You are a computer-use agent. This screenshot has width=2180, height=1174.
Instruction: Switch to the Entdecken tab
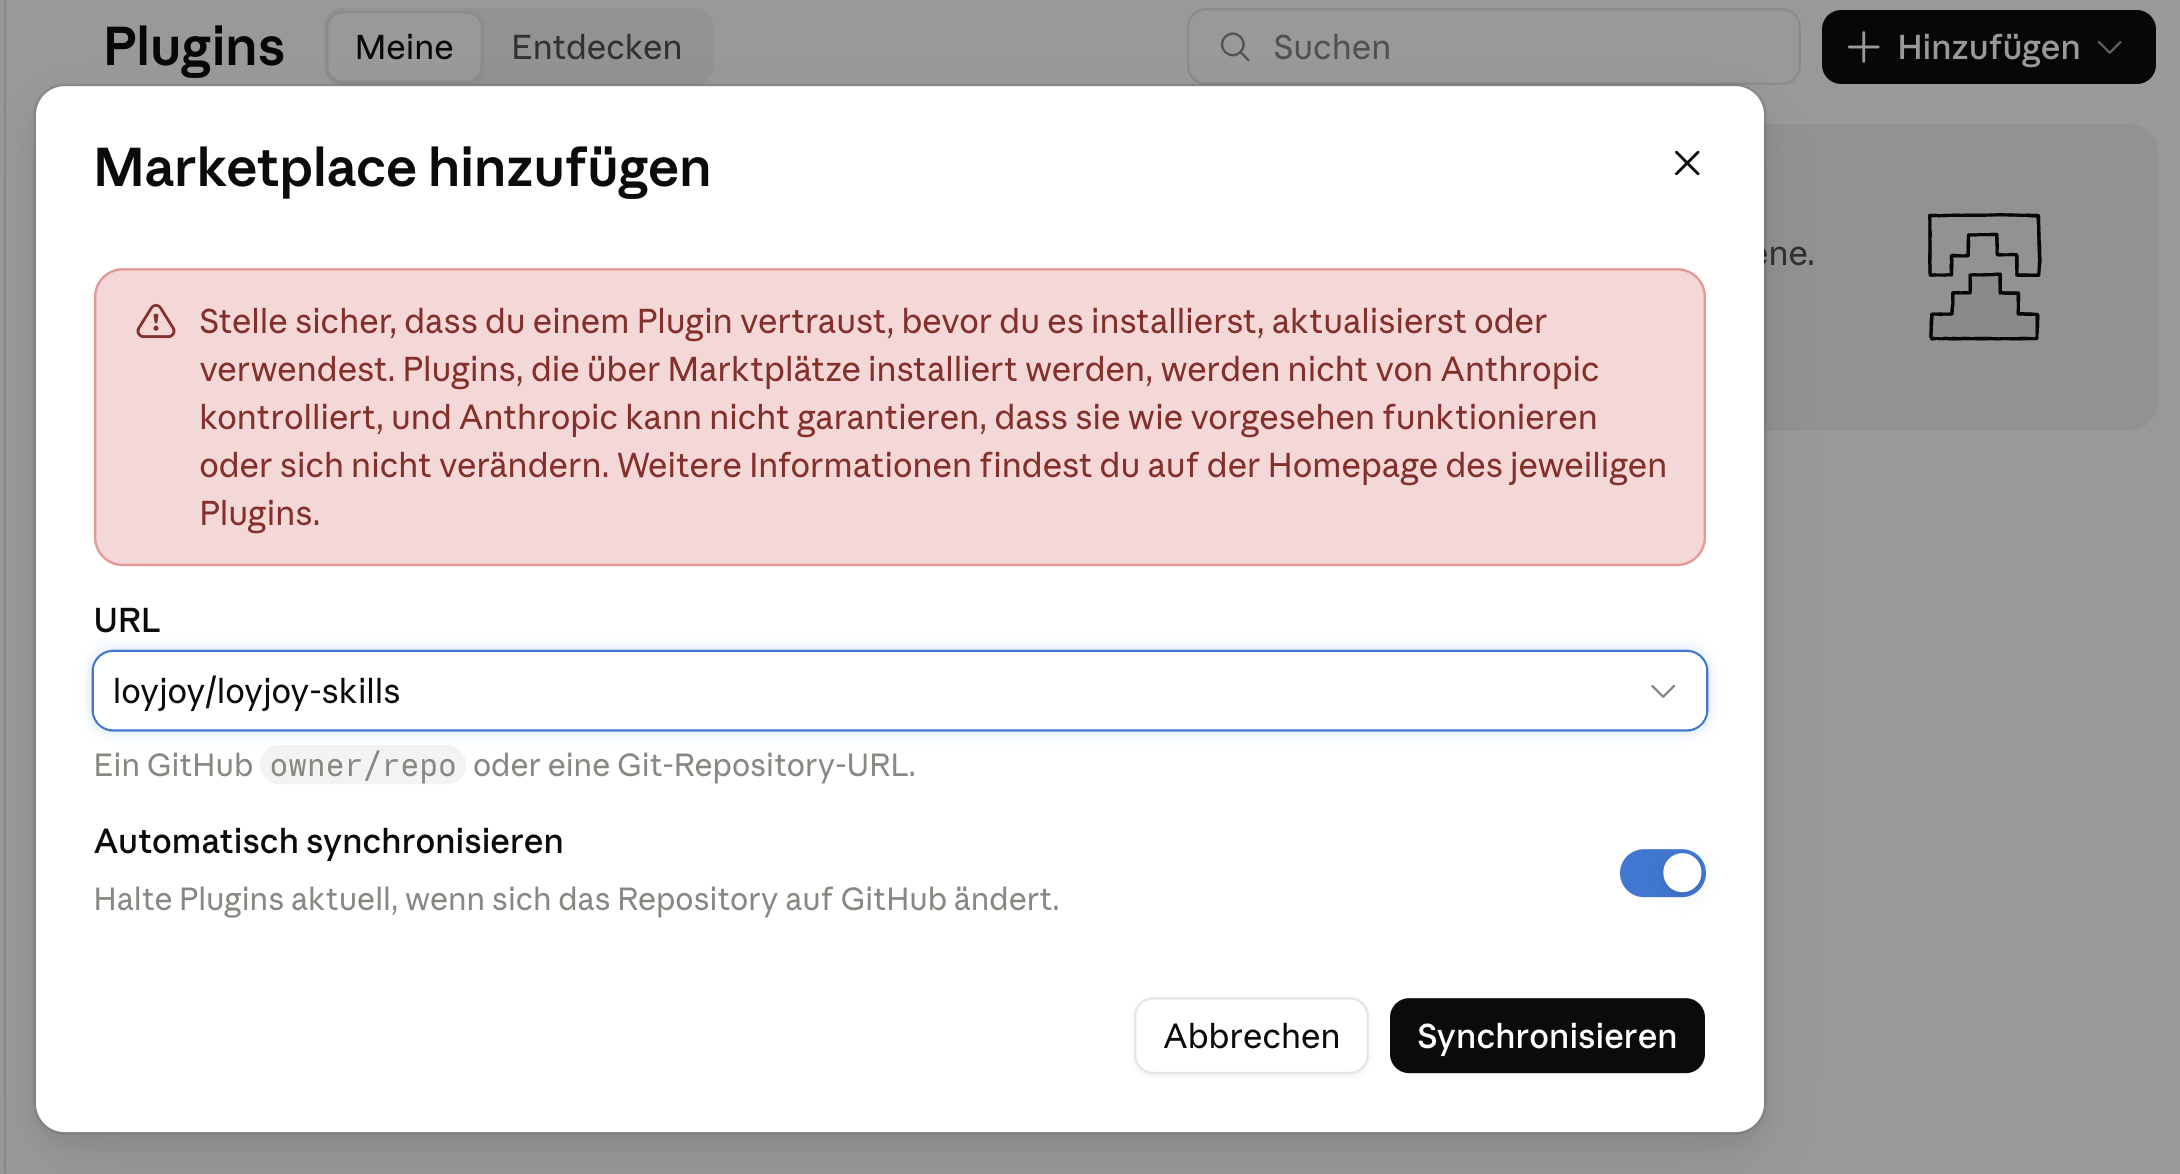tap(596, 47)
